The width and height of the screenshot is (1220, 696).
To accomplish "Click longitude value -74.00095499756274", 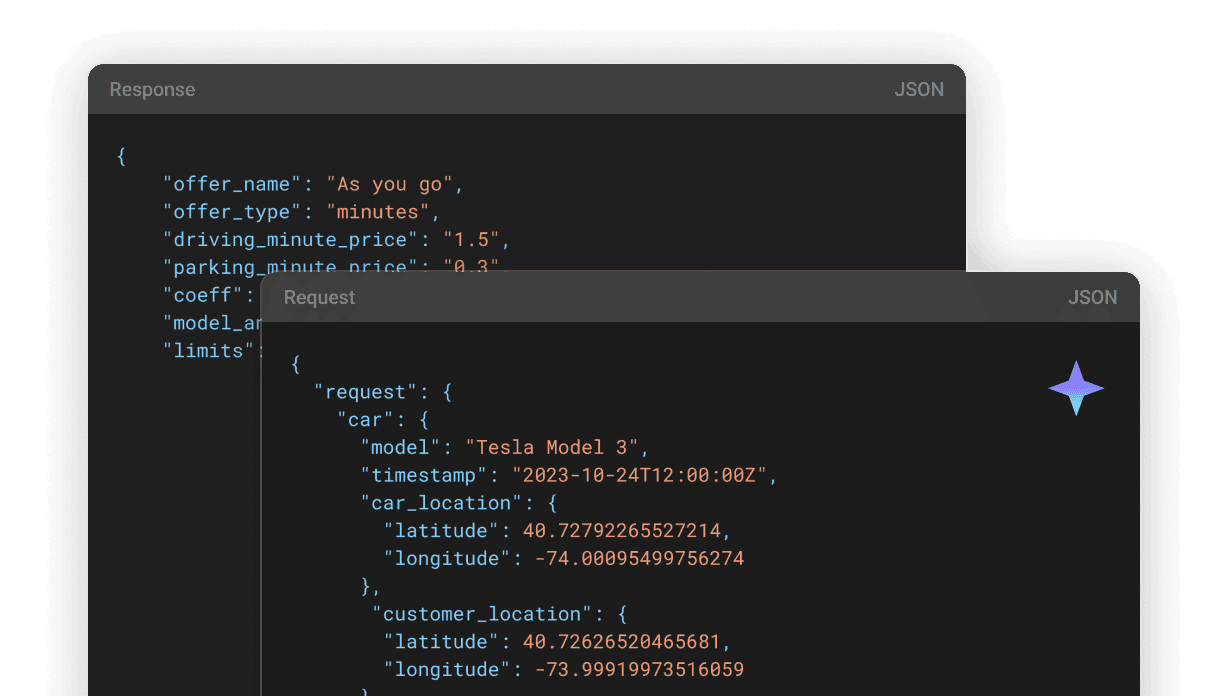I will pos(639,559).
